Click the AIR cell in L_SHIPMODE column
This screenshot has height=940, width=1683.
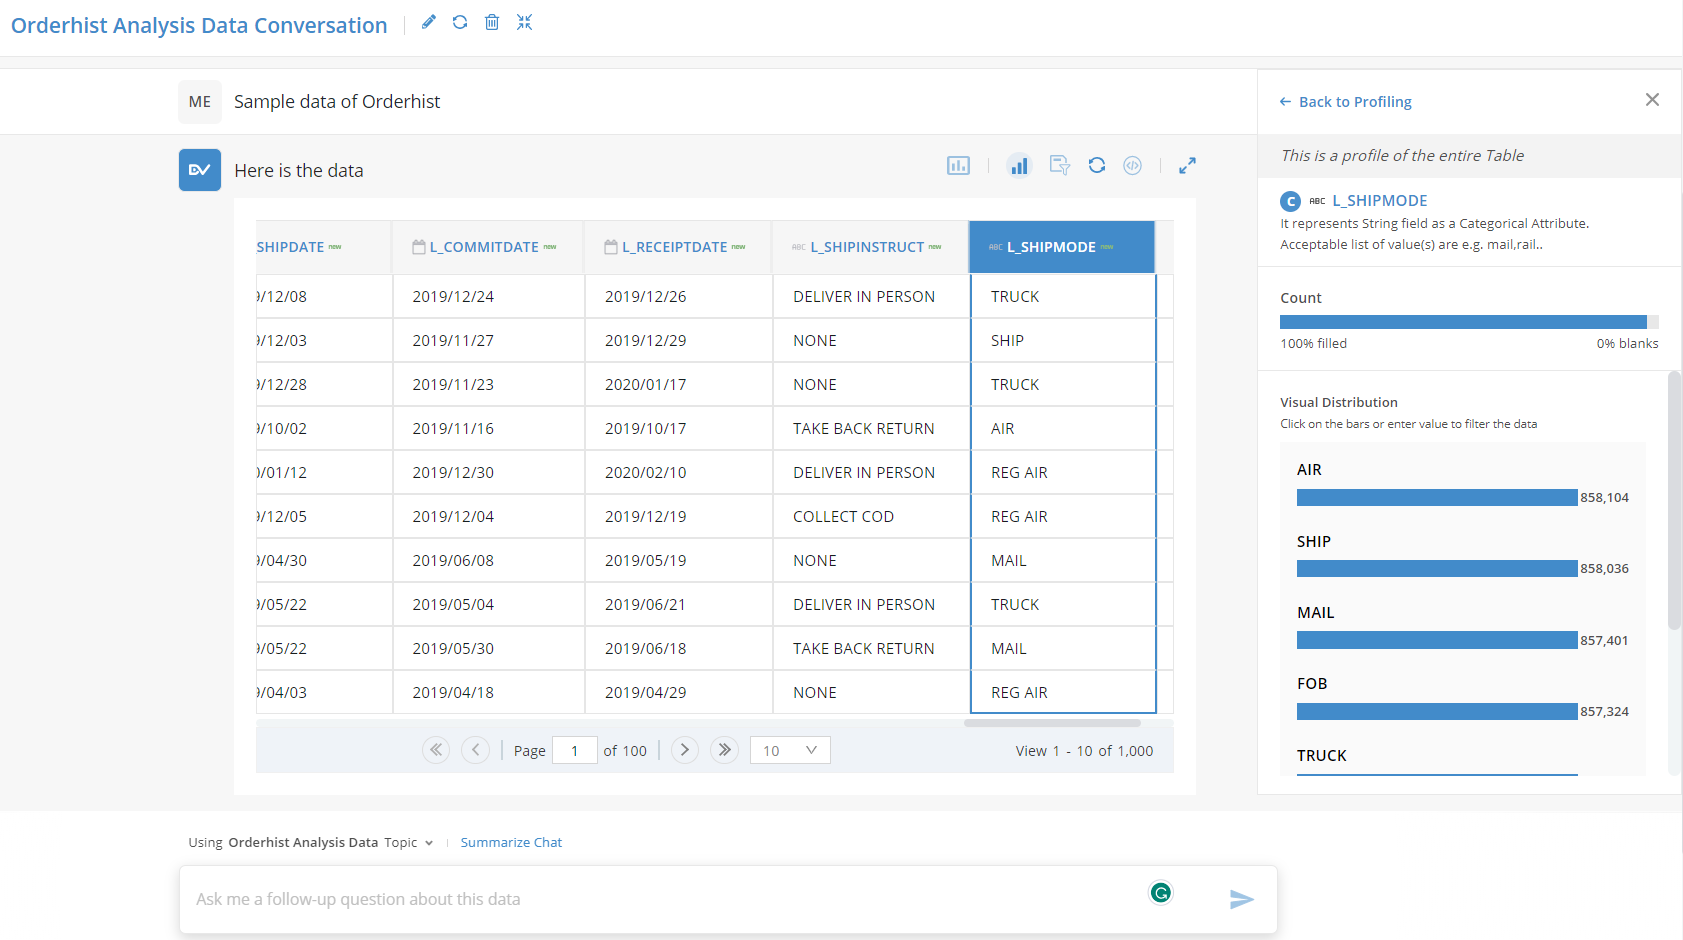(x=1063, y=429)
